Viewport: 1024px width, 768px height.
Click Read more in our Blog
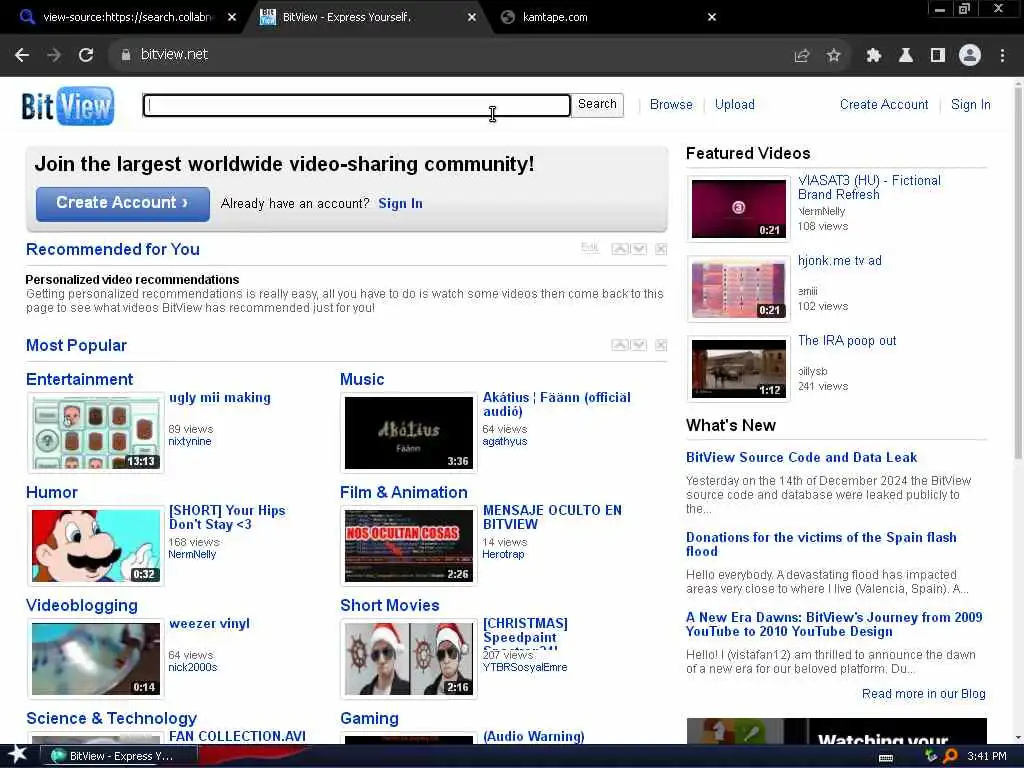(x=923, y=694)
